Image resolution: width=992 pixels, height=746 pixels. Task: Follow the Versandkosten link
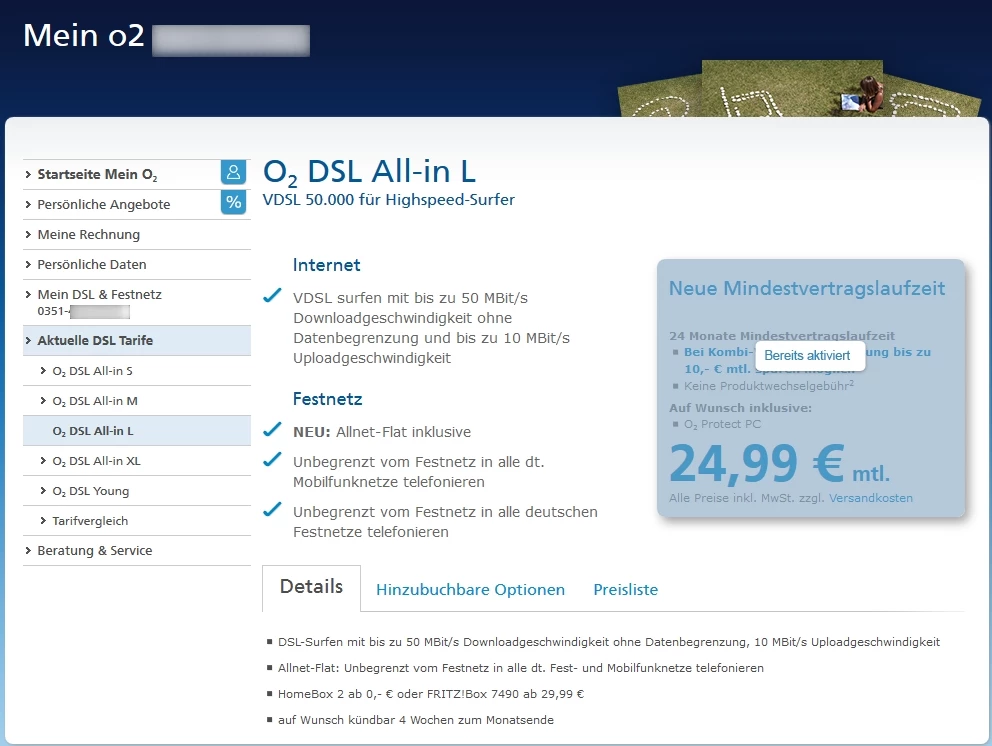[871, 498]
